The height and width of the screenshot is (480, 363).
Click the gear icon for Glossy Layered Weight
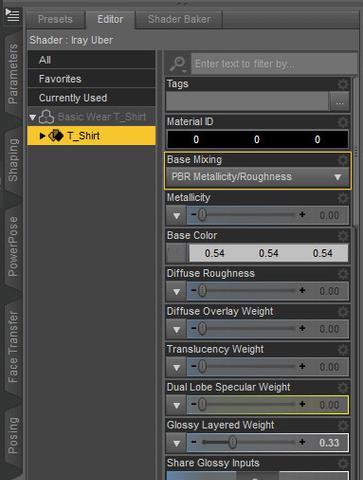[x=343, y=425]
